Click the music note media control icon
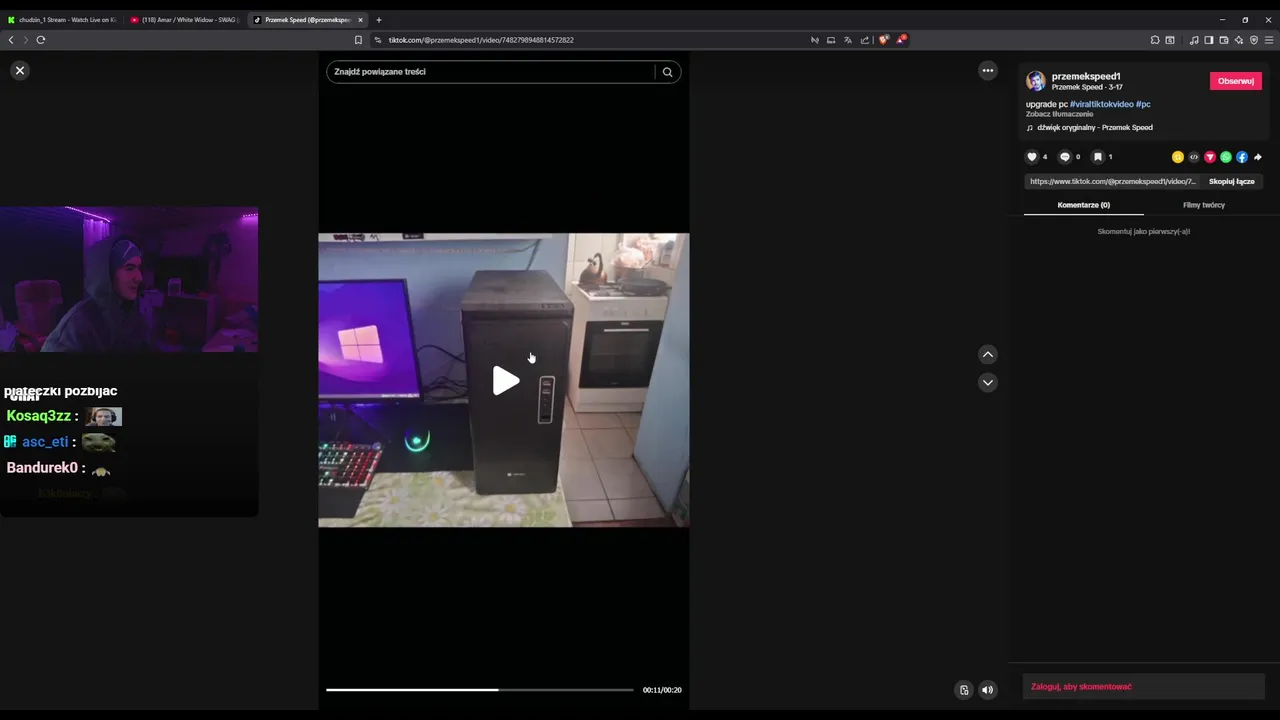 tap(1194, 40)
